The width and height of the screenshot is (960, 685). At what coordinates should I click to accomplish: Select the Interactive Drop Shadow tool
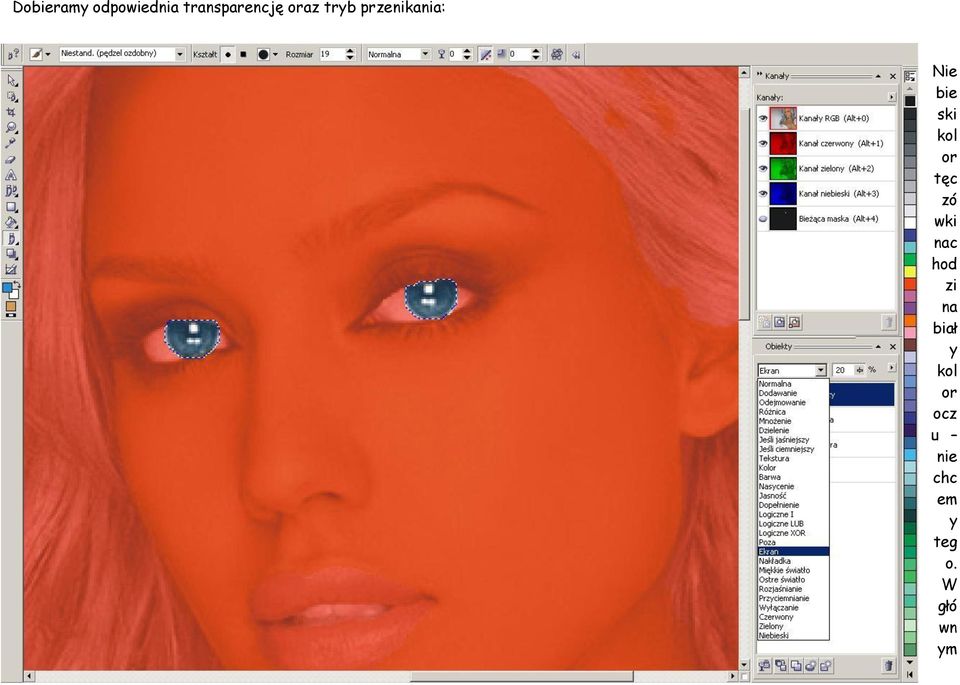[12, 253]
